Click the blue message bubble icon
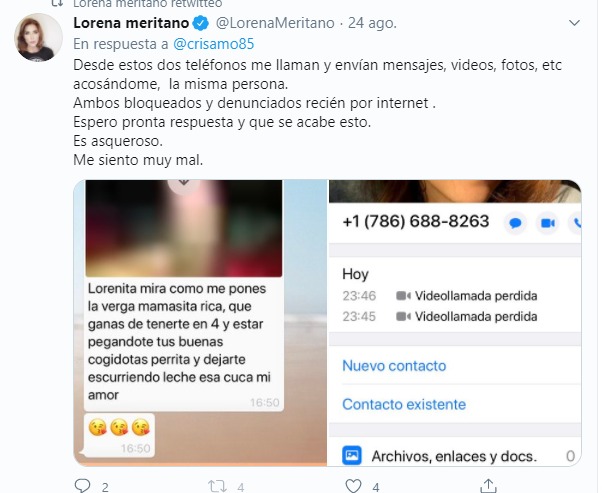Image resolution: width=602 pixels, height=493 pixels. [515, 223]
